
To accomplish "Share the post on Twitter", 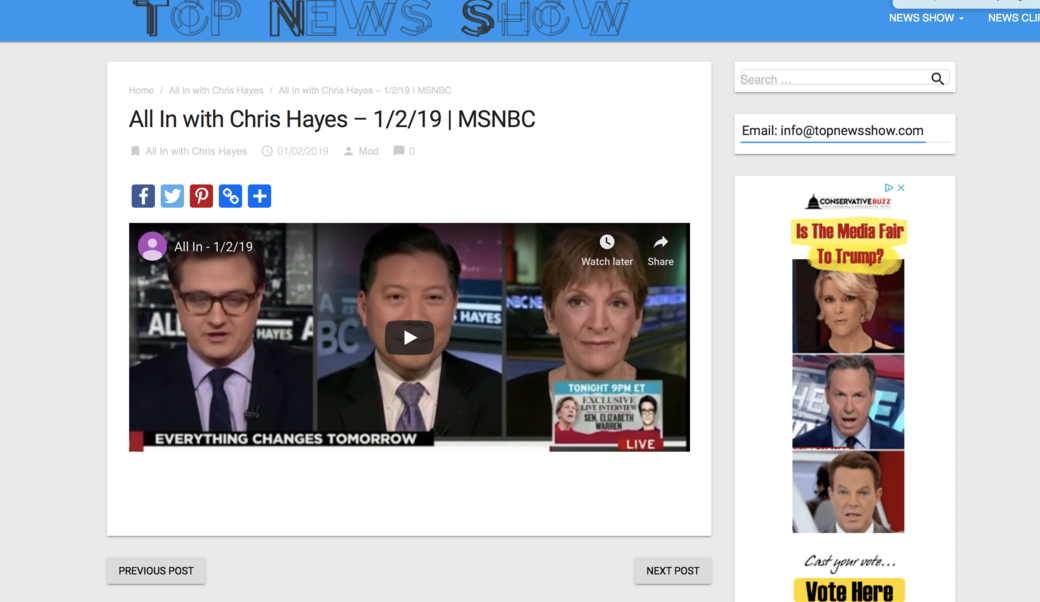I will tap(172, 196).
